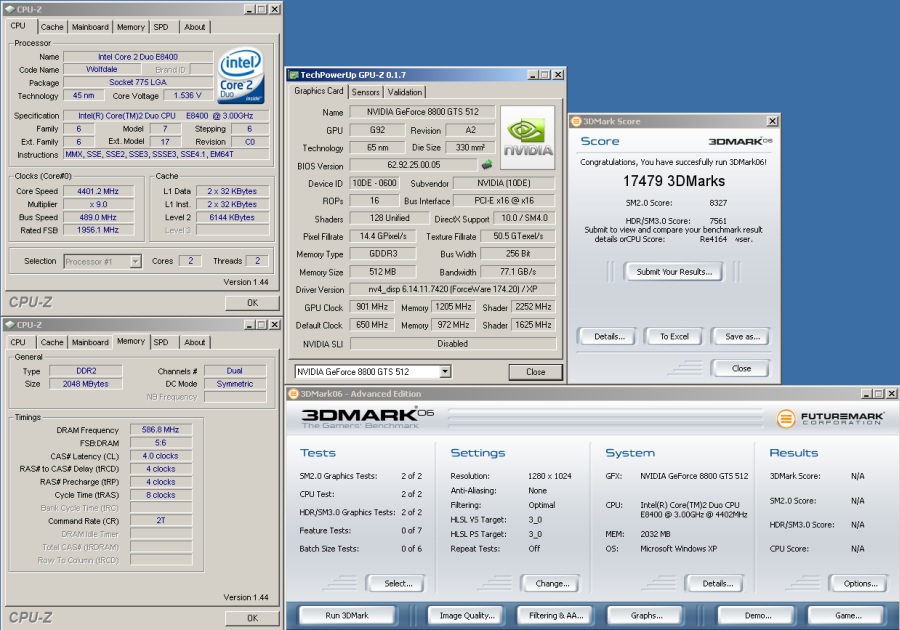
Task: Click Save as button in 3DMark Score
Action: coord(742,337)
